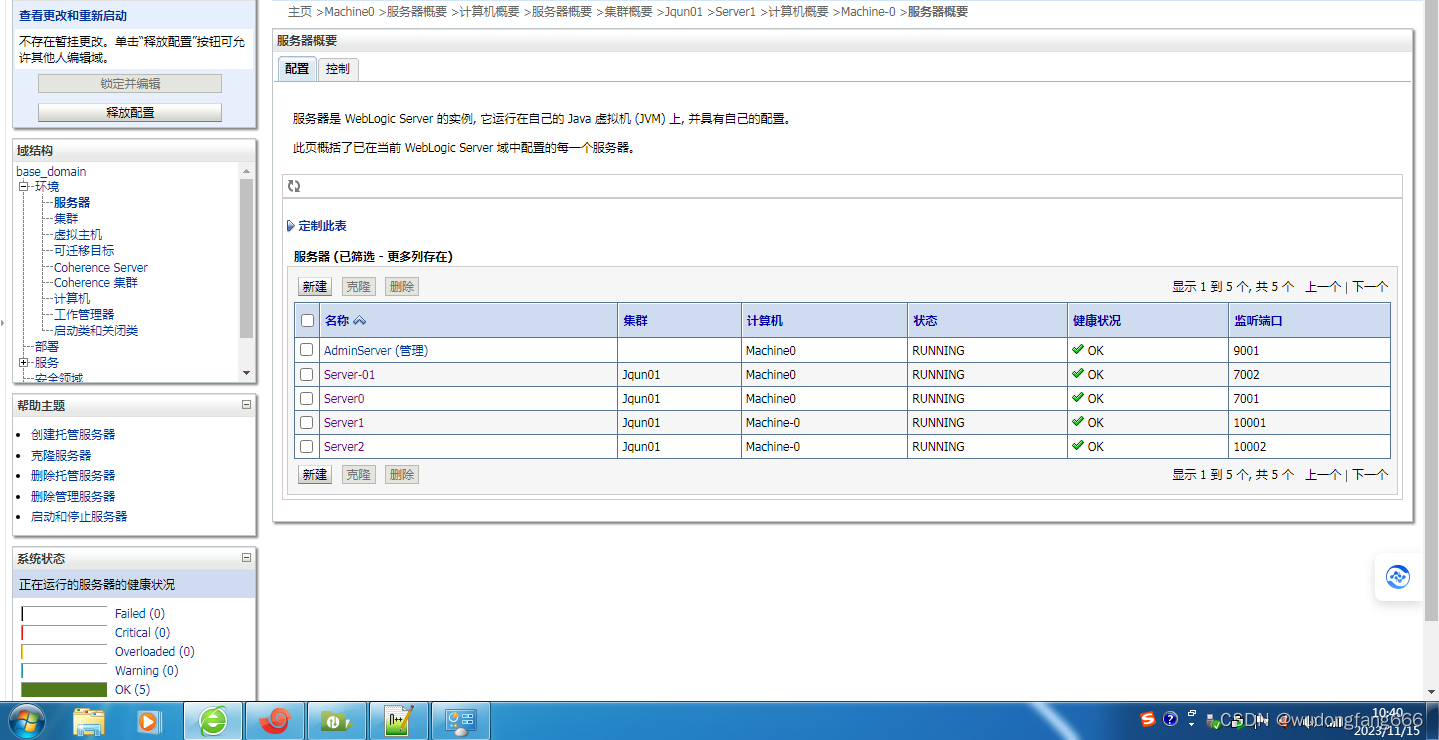Image resolution: width=1439 pixels, height=740 pixels.
Task: Open Machine-0 breadcrumb link
Action: pos(868,12)
